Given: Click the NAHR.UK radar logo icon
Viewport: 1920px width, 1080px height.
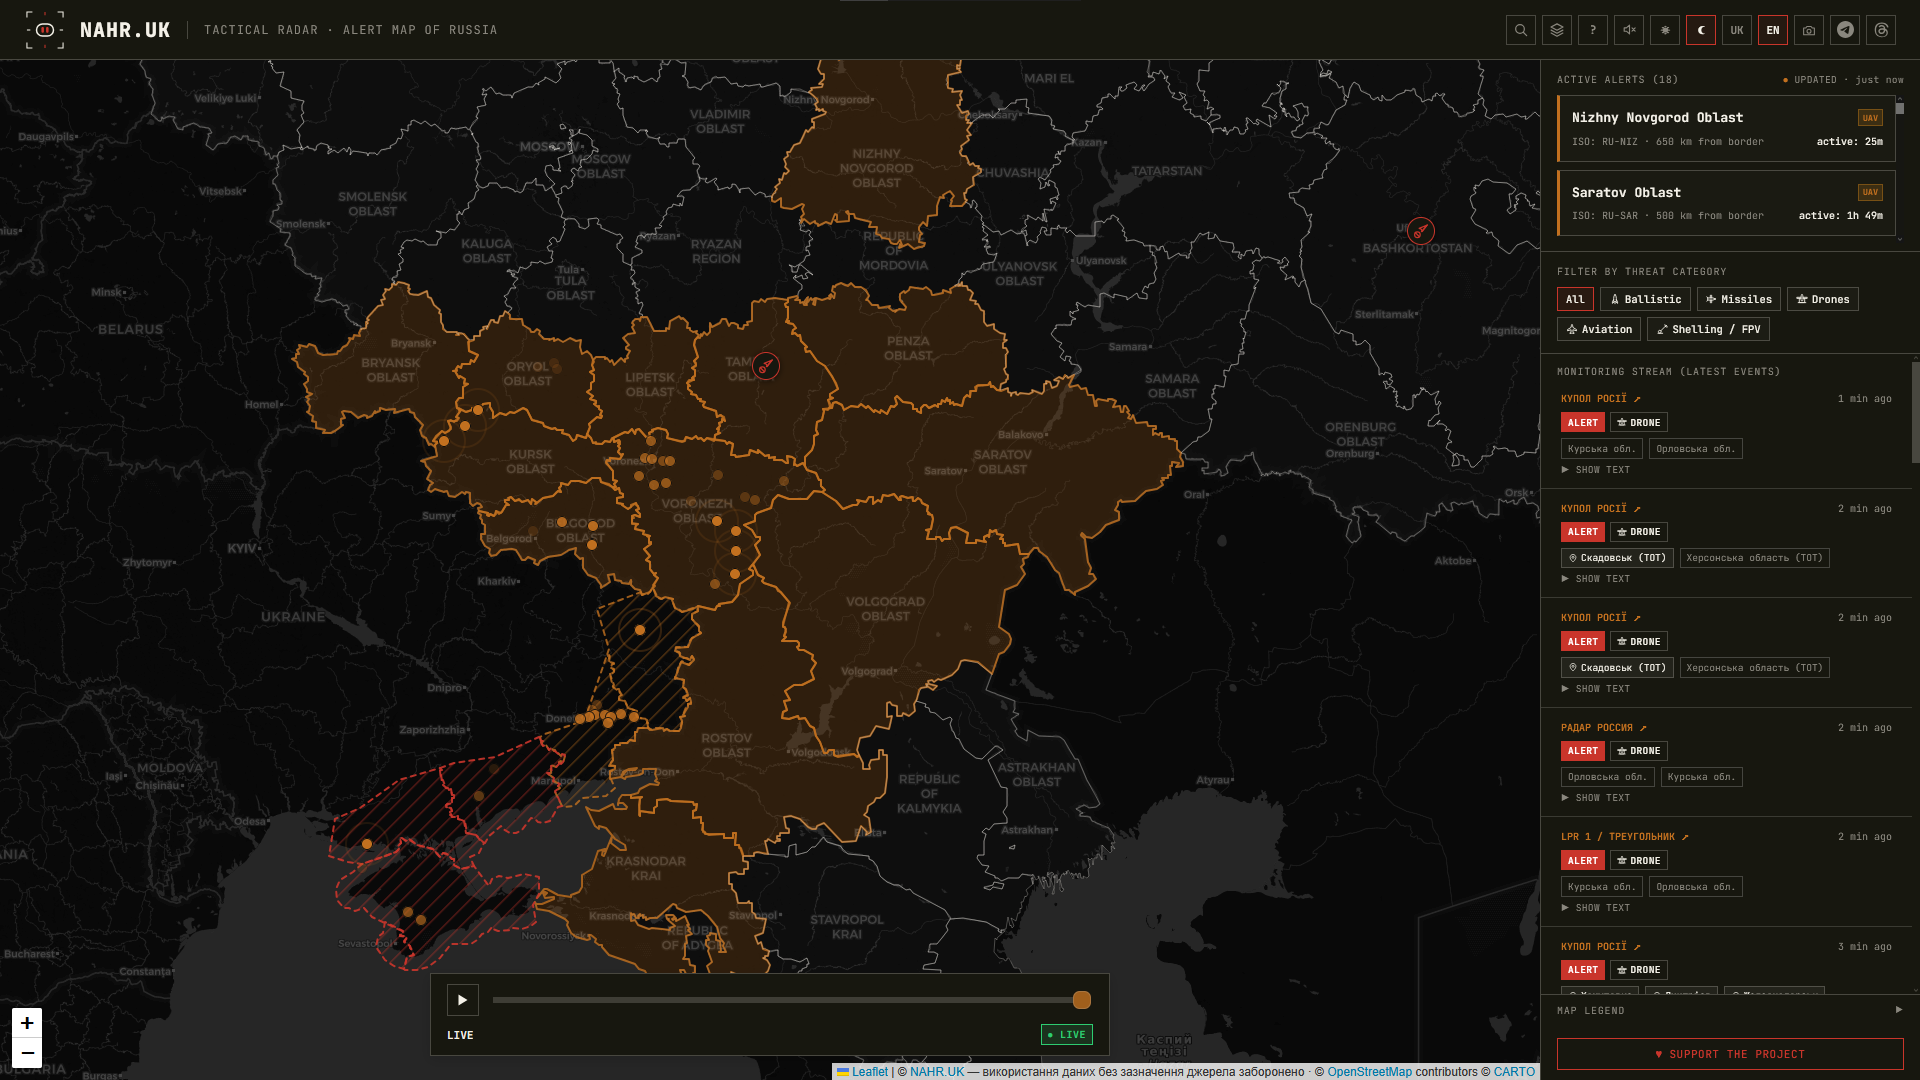Looking at the screenshot, I should (45, 30).
